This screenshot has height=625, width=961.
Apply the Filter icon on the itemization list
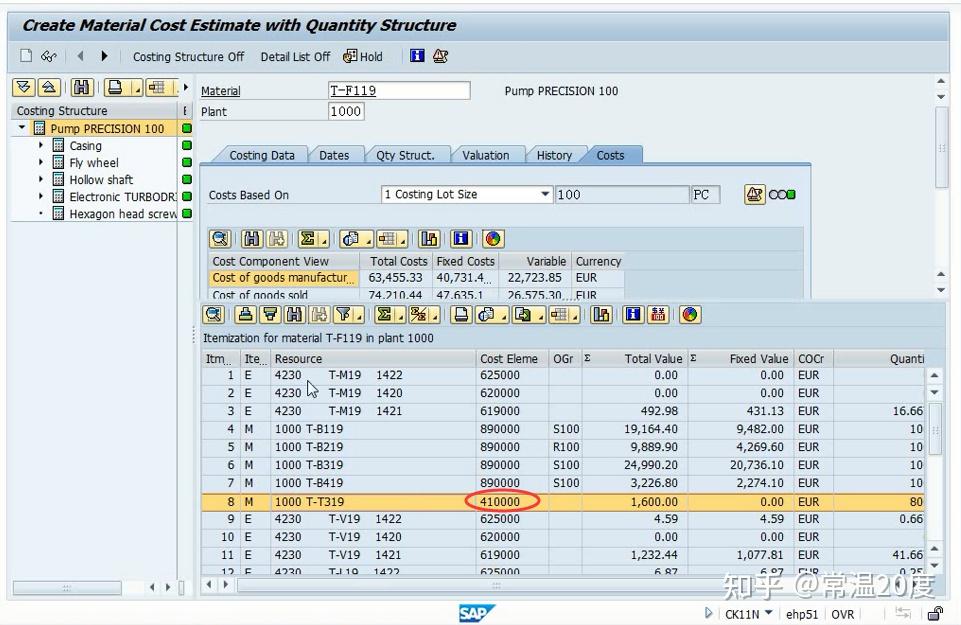pos(345,314)
